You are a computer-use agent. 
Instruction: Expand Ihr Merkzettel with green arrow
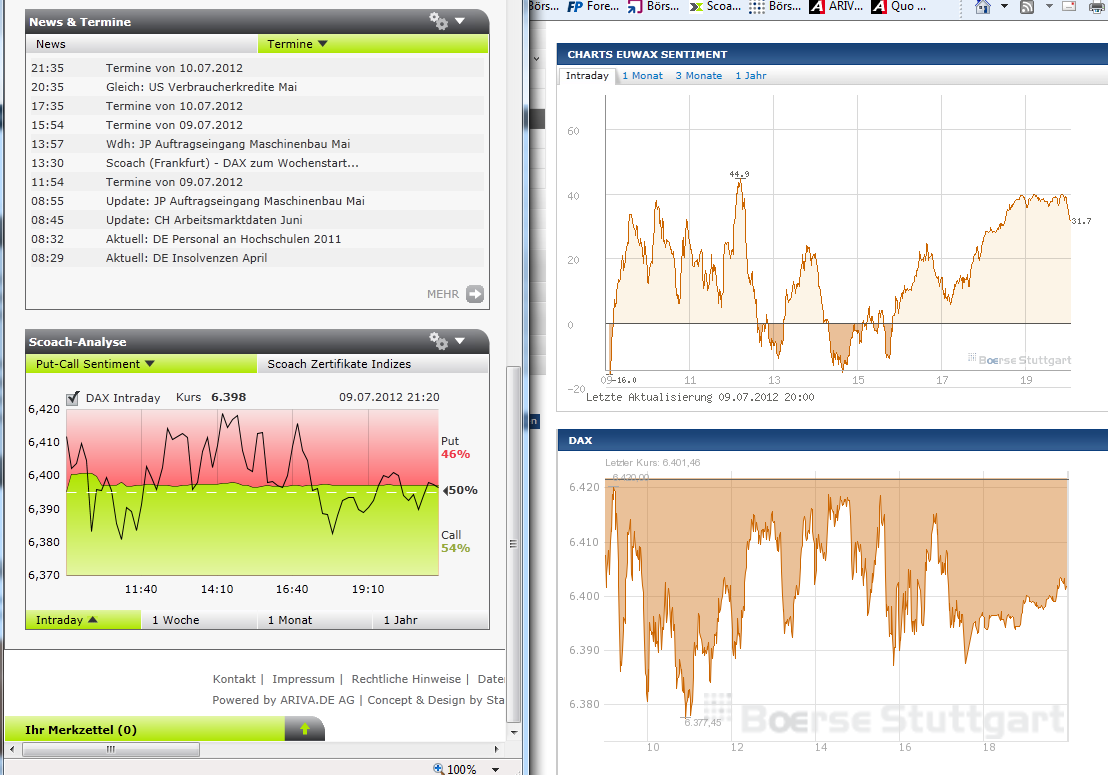(x=305, y=729)
